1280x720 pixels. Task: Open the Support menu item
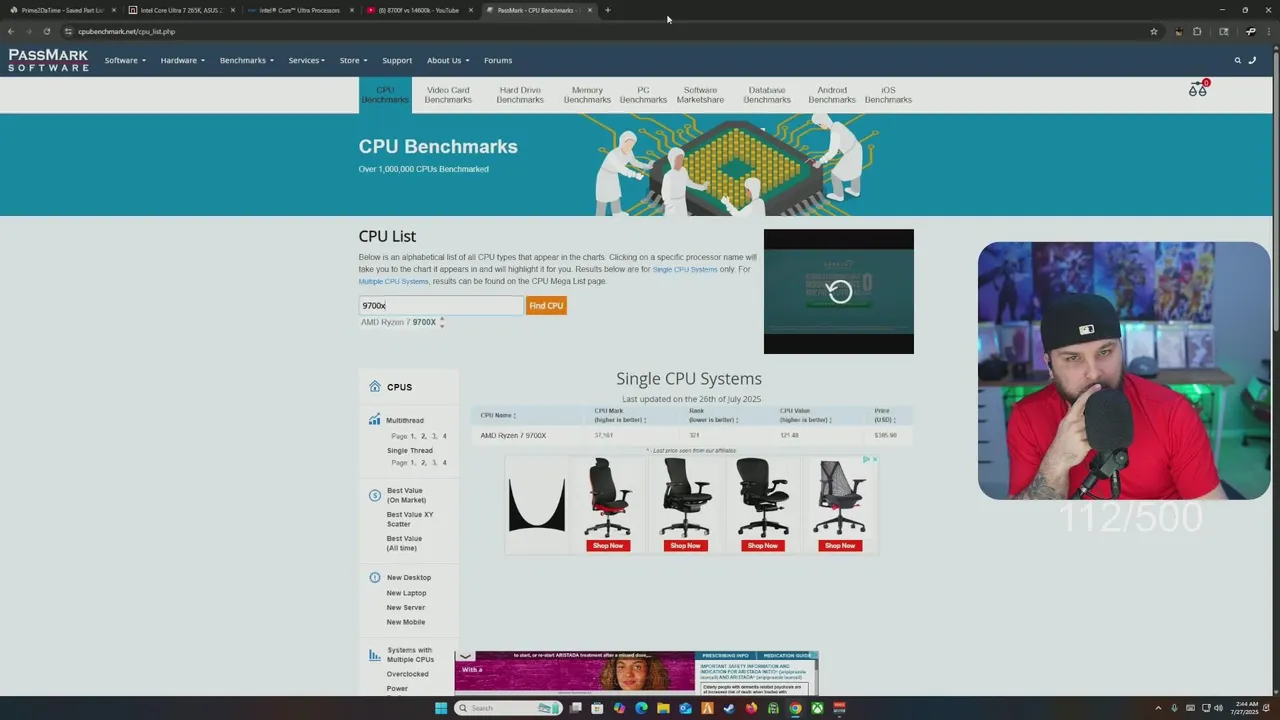397,60
